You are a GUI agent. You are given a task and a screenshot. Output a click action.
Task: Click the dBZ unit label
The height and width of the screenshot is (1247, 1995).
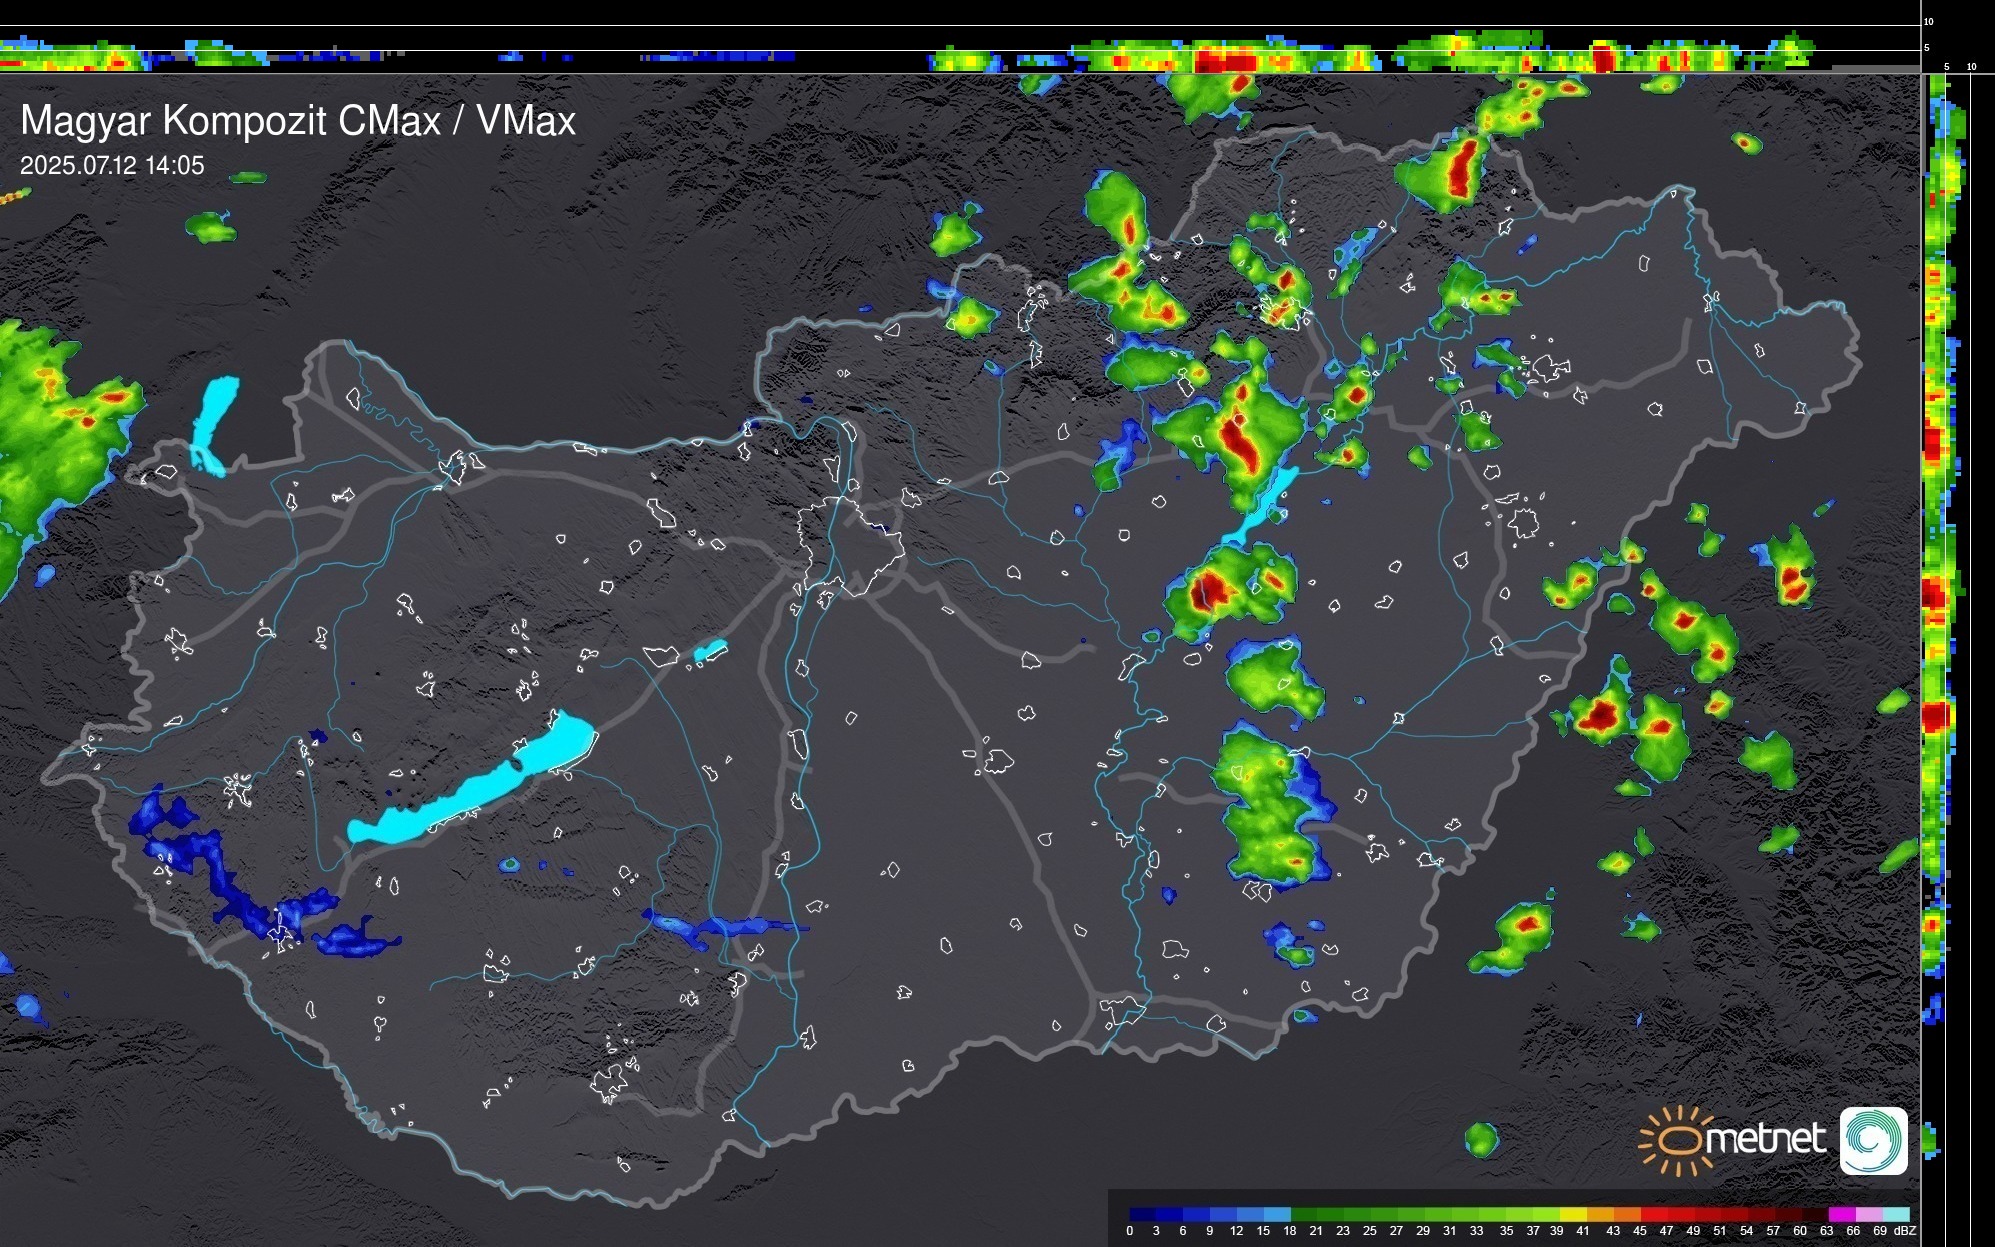pos(1904,1231)
